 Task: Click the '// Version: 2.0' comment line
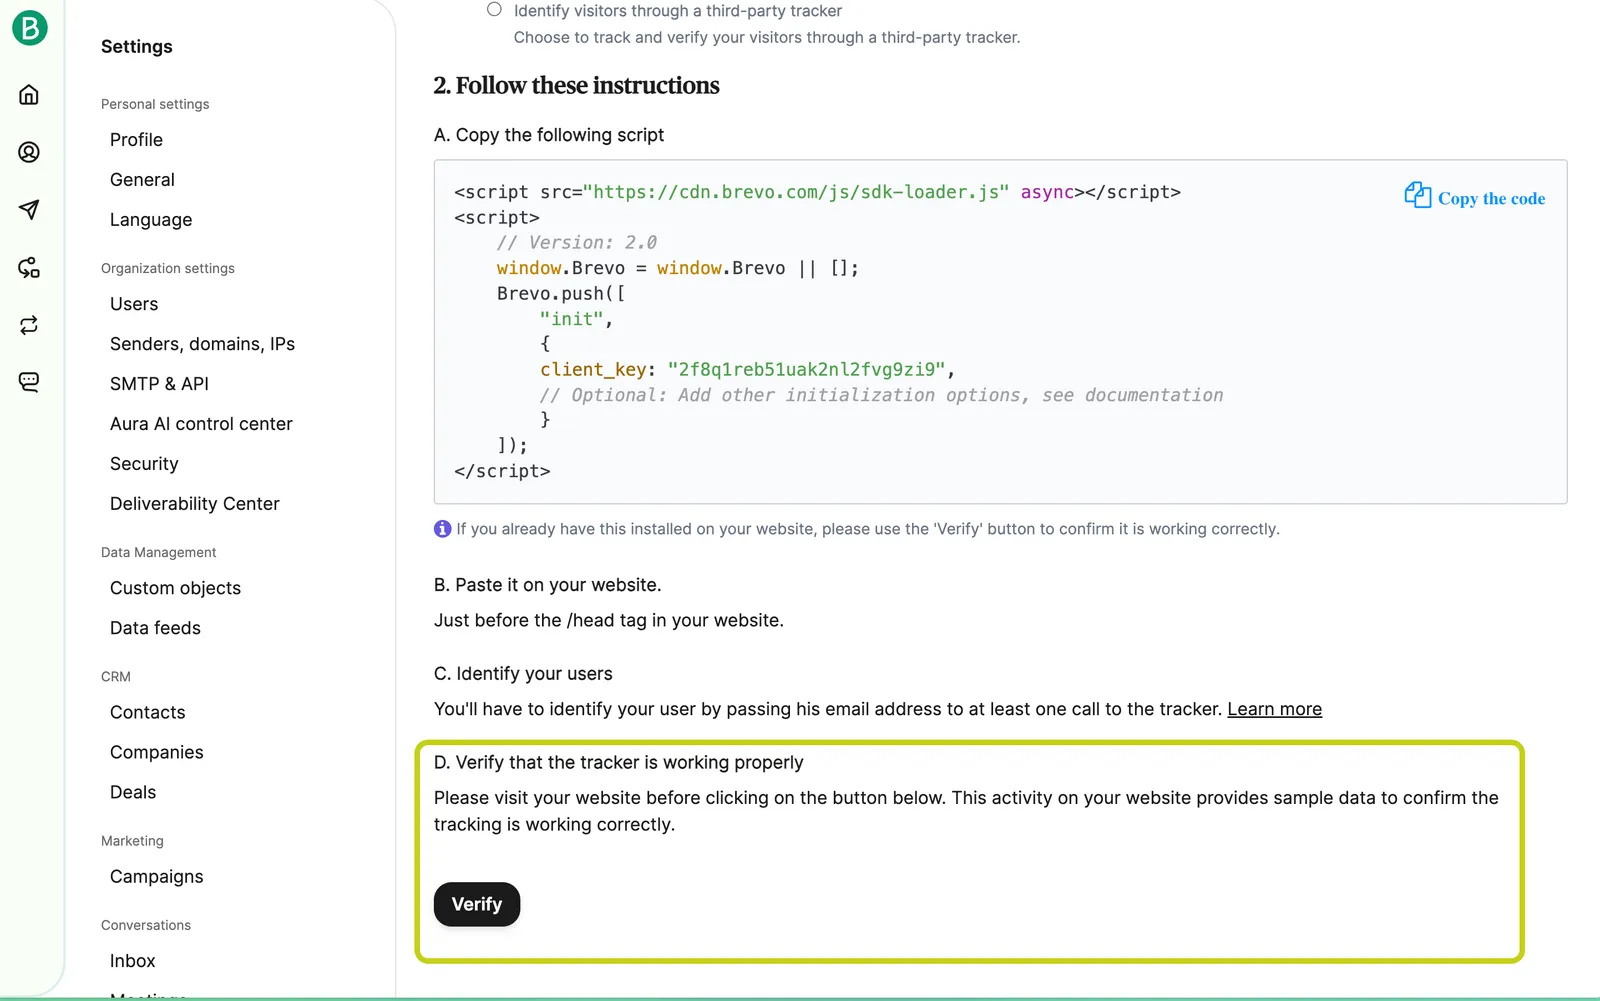tap(577, 243)
